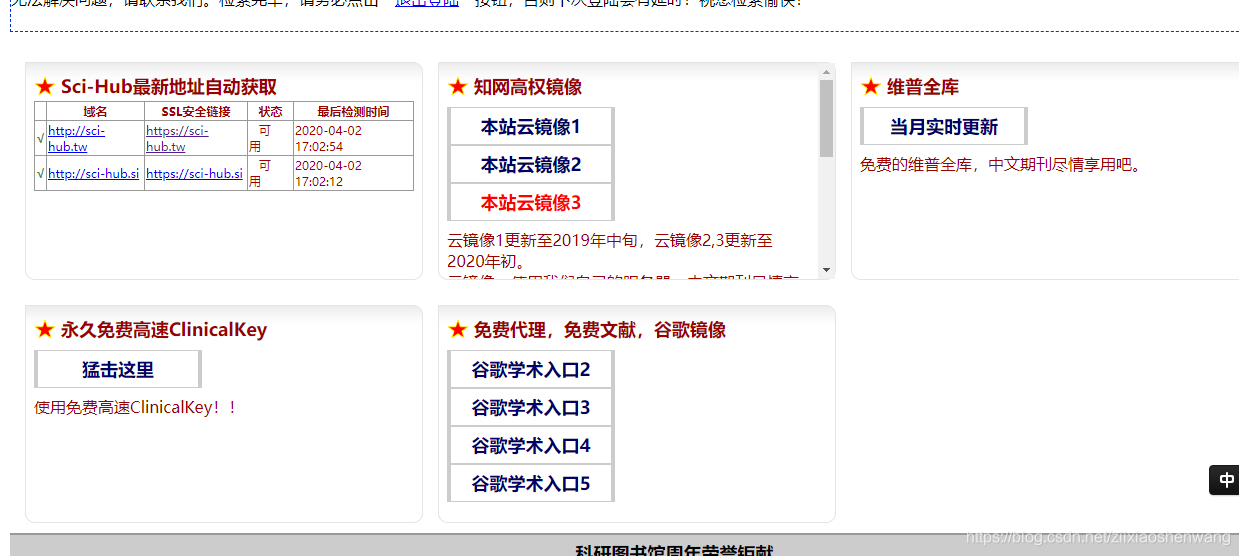
Task: Click the 本站云镜像2 button
Action: pos(531,165)
